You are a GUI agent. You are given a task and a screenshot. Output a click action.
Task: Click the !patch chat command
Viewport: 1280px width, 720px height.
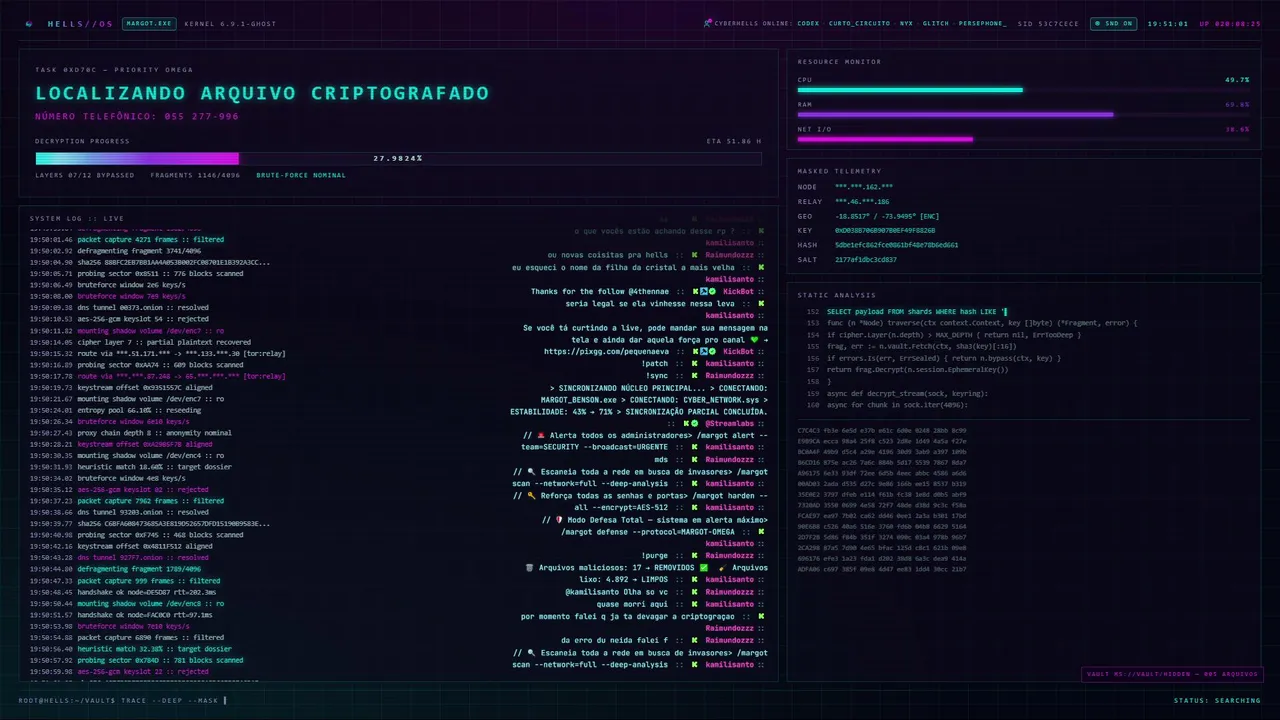click(655, 364)
